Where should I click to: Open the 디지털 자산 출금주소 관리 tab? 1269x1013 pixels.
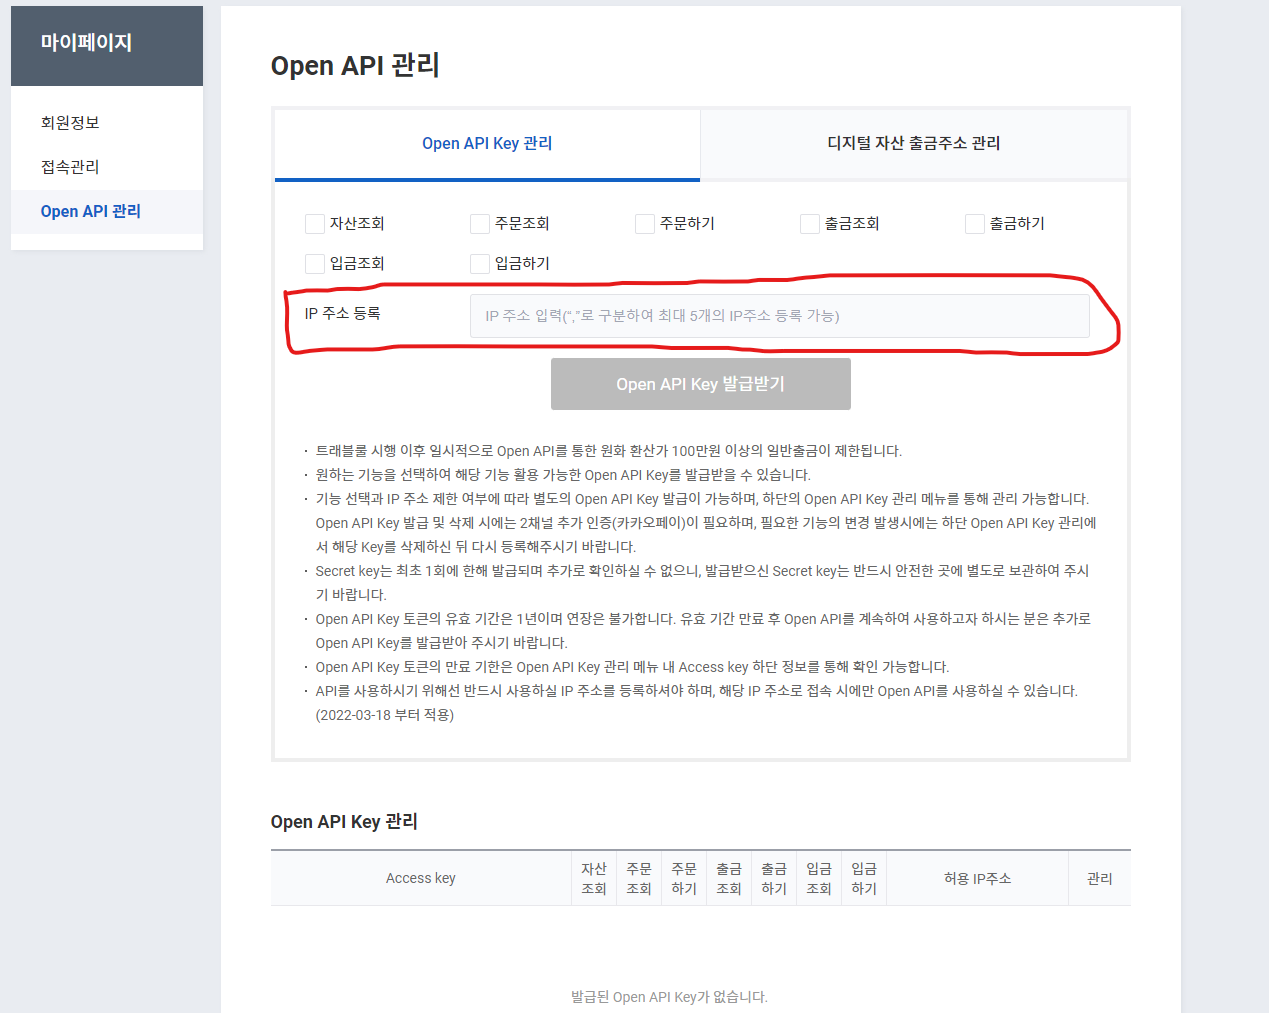[x=914, y=144]
